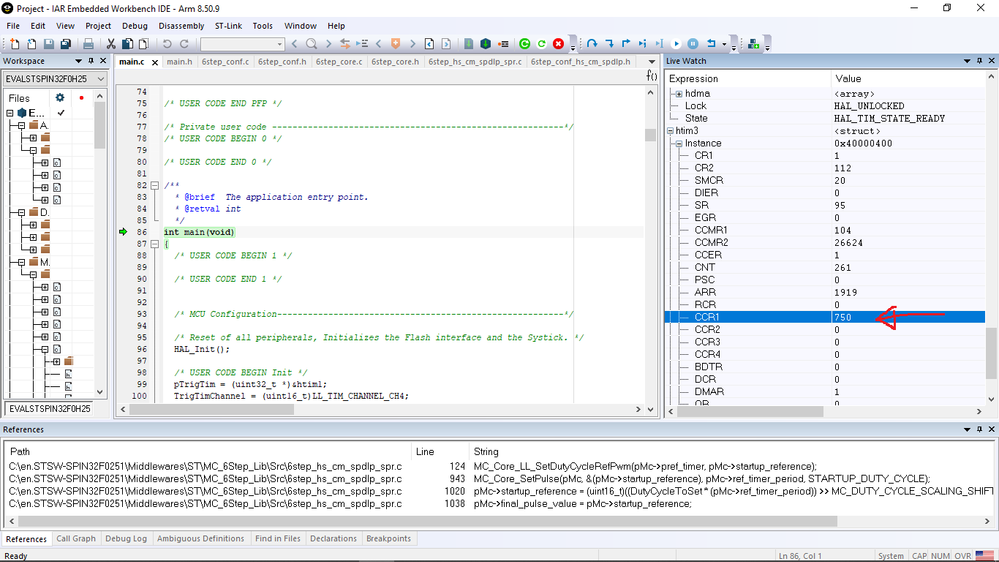This screenshot has height=562, width=999.
Task: Open the ST-Link menu
Action: [x=228, y=25]
